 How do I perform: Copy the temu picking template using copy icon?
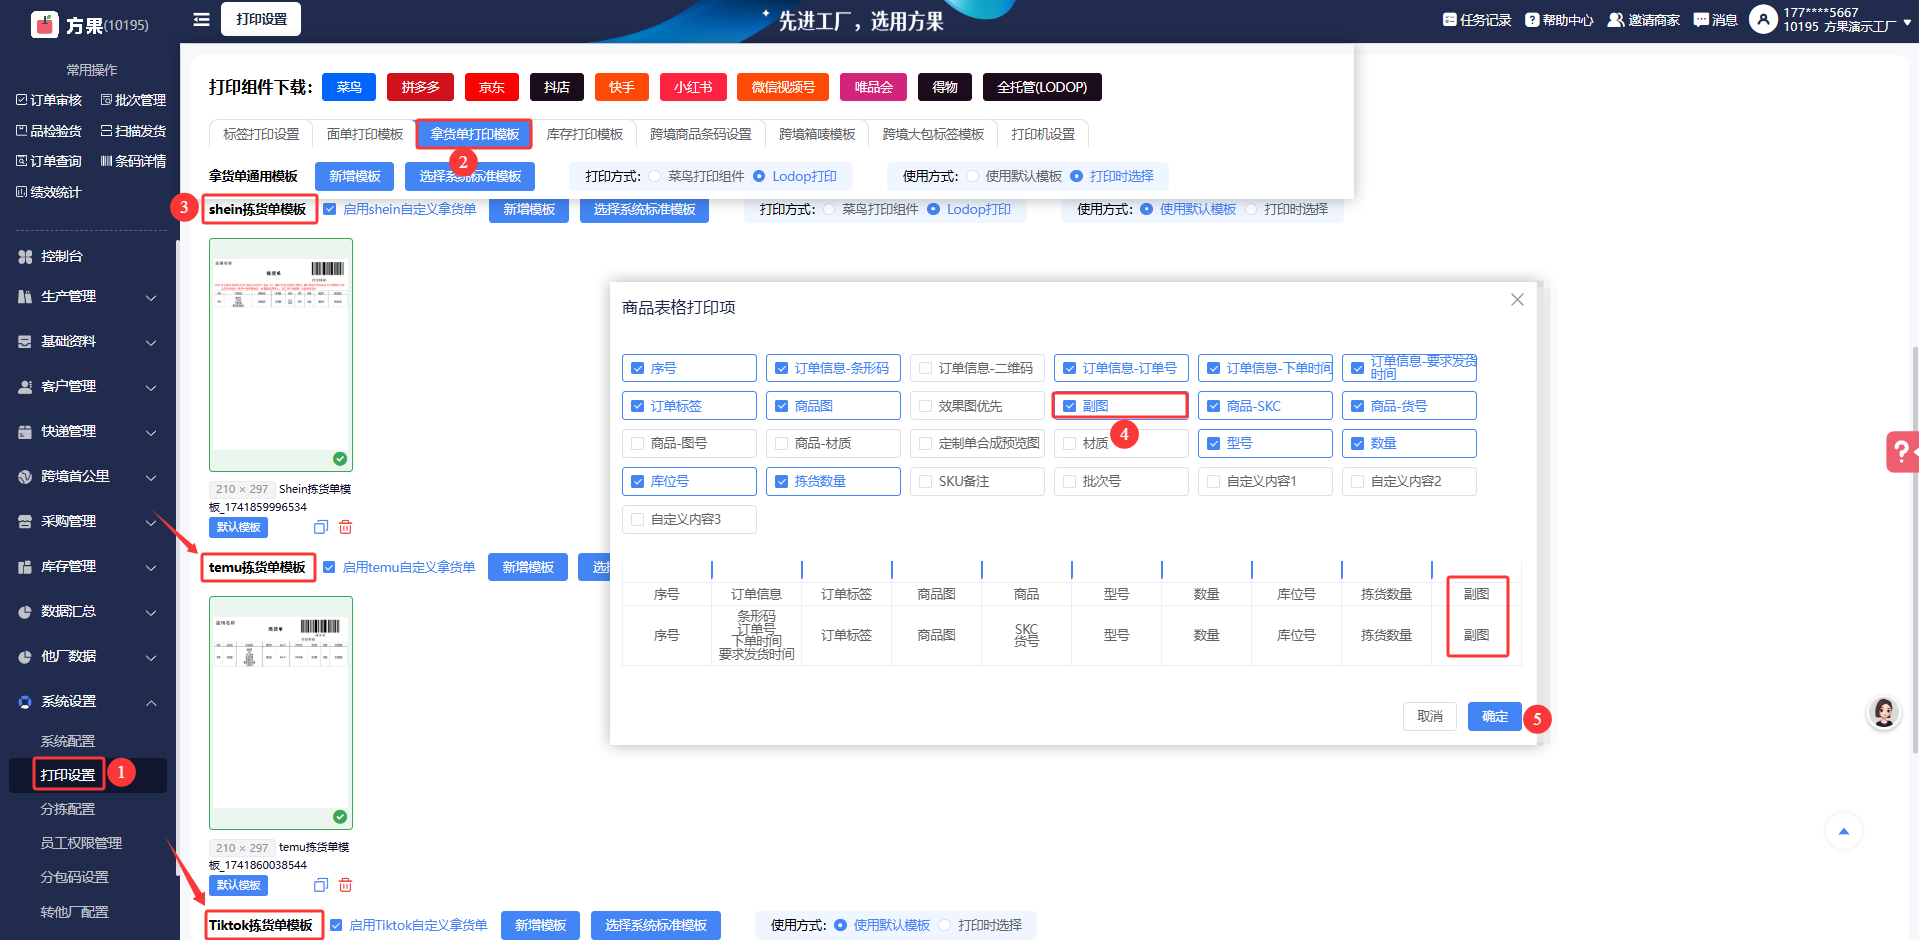point(321,885)
